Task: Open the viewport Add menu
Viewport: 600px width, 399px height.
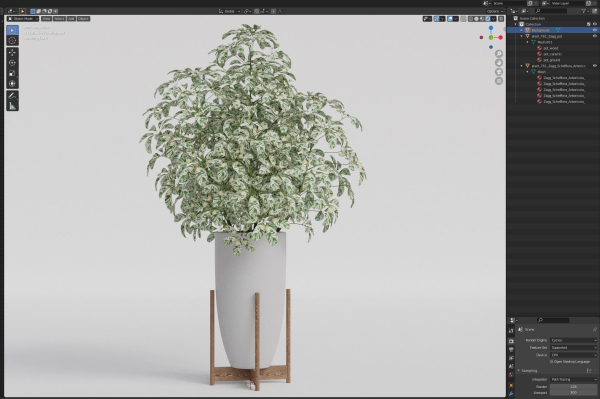Action: pyautogui.click(x=71, y=19)
